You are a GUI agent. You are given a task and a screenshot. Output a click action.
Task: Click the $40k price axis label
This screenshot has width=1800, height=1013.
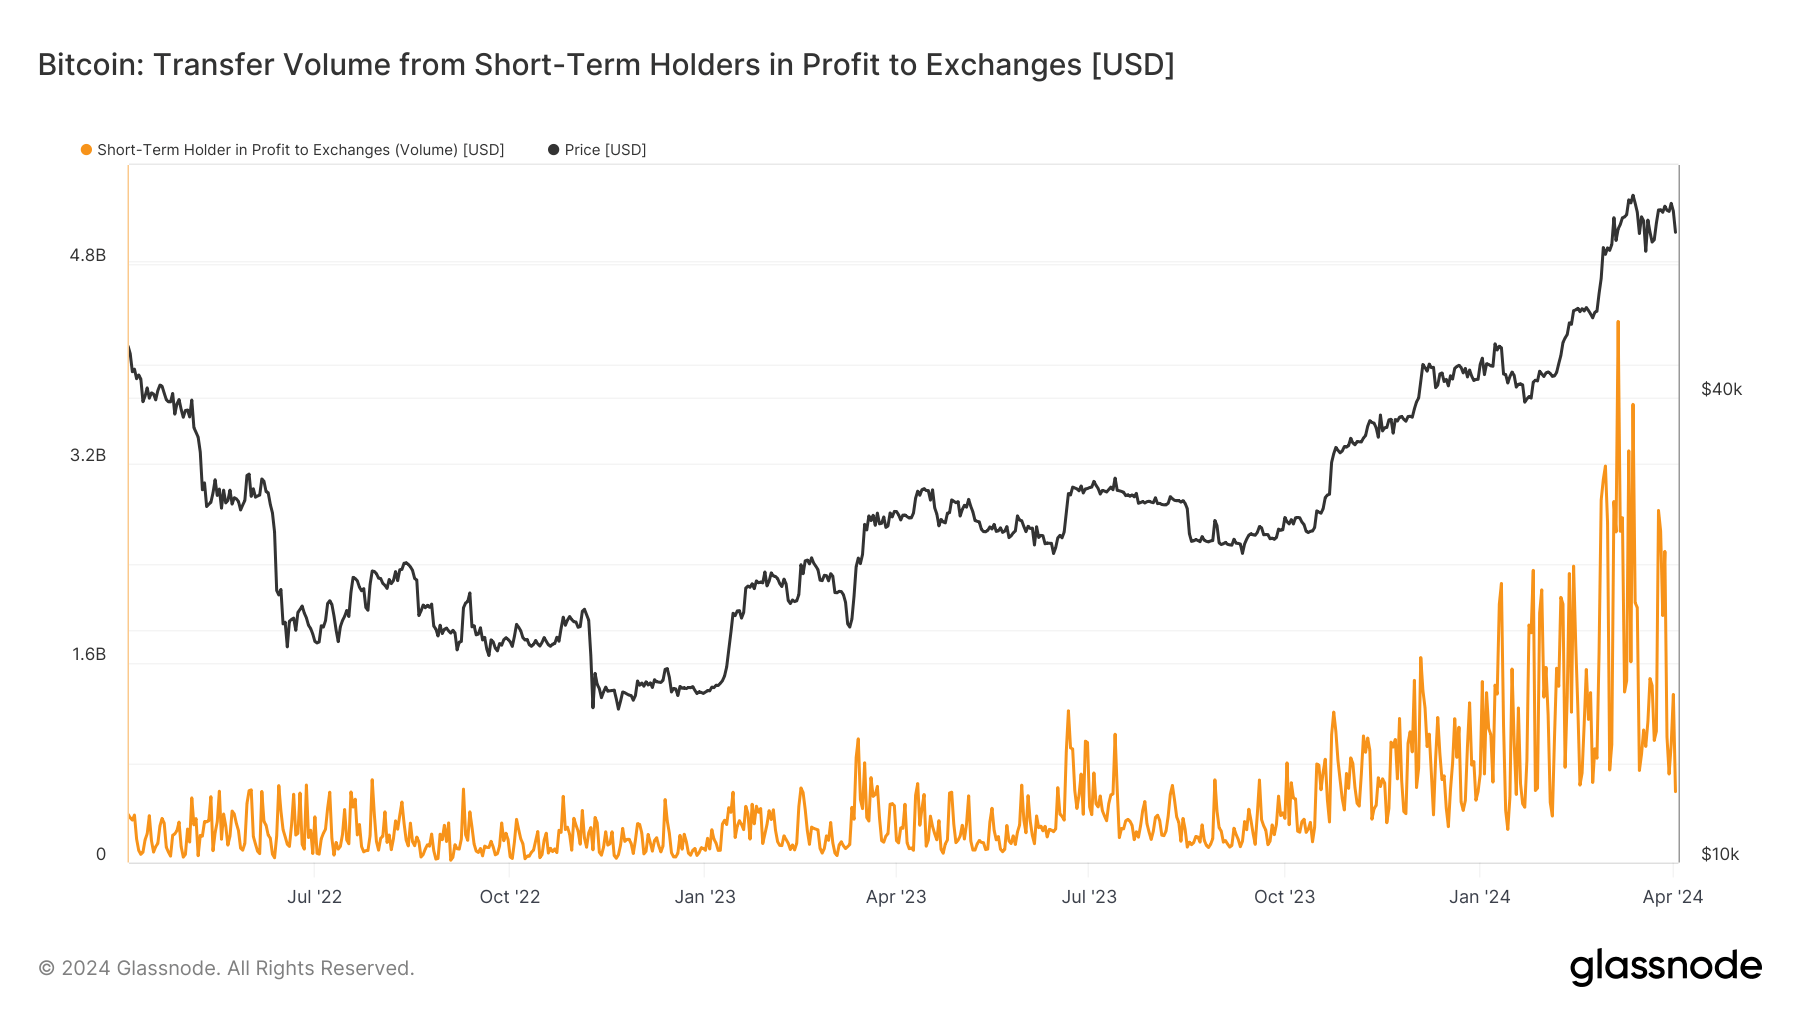coord(1721,390)
